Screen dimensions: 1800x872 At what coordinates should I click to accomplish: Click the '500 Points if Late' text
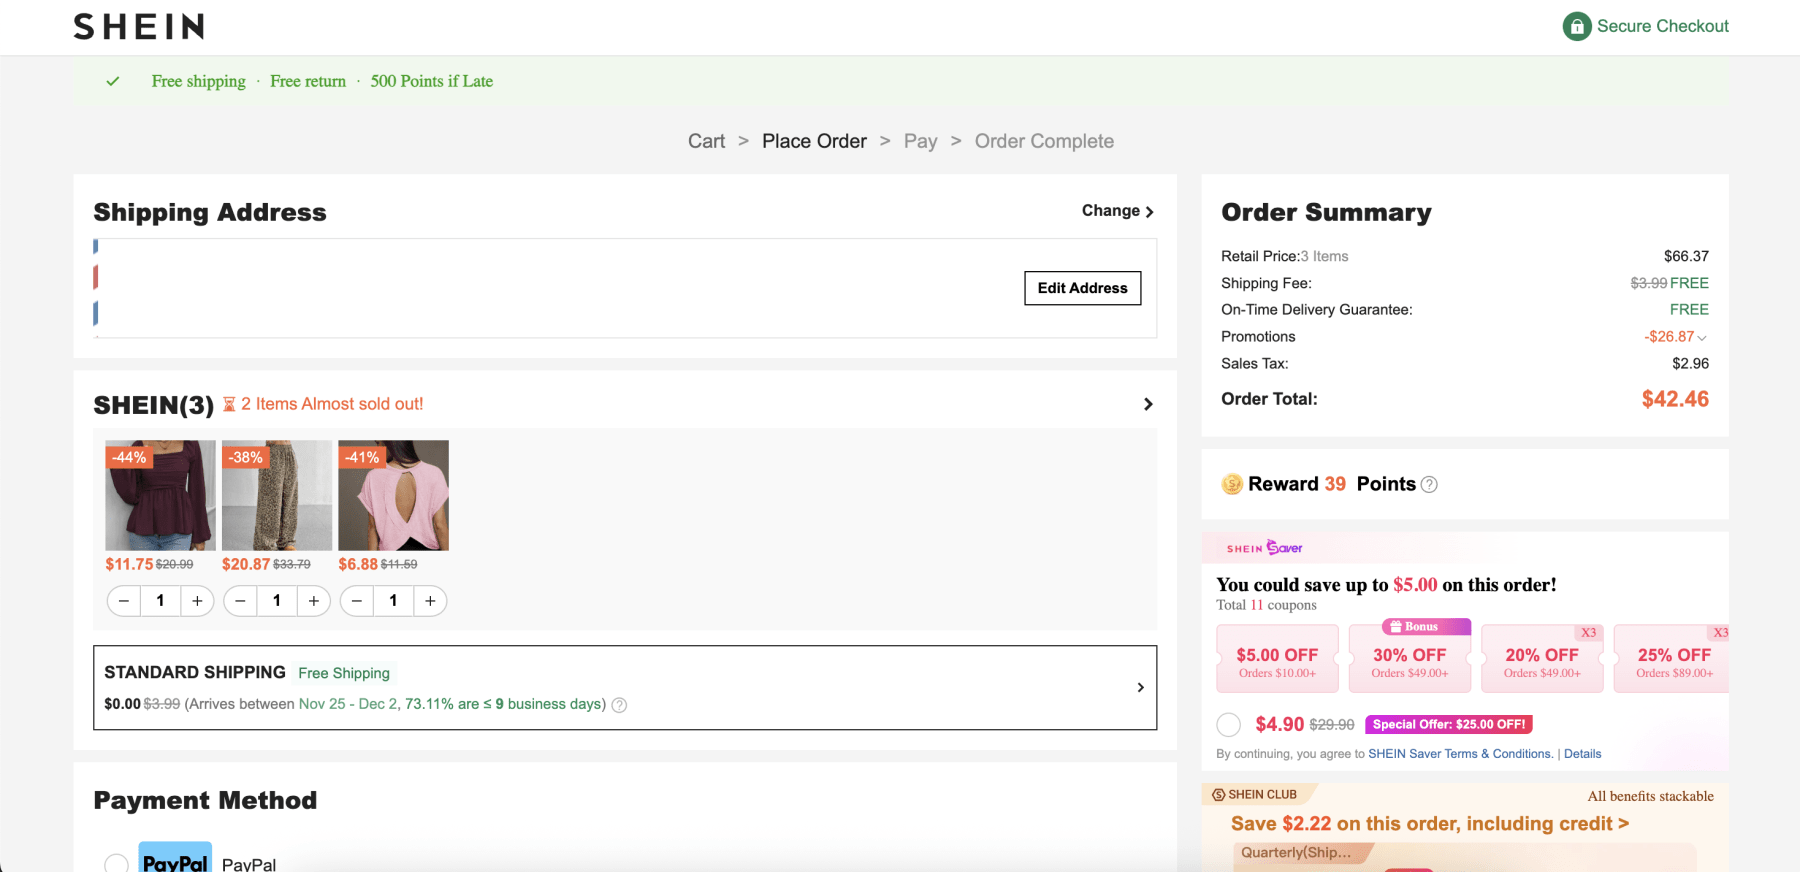(431, 81)
